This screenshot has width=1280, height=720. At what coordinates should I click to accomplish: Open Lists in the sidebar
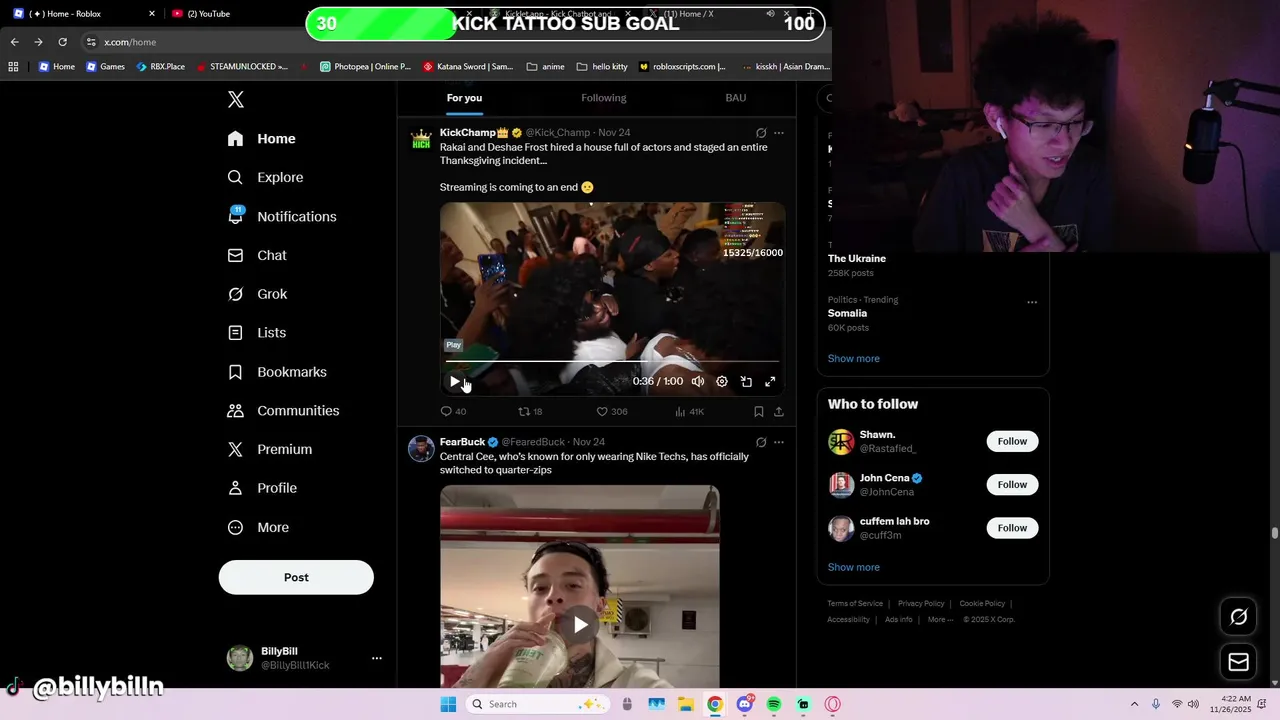pos(258,333)
